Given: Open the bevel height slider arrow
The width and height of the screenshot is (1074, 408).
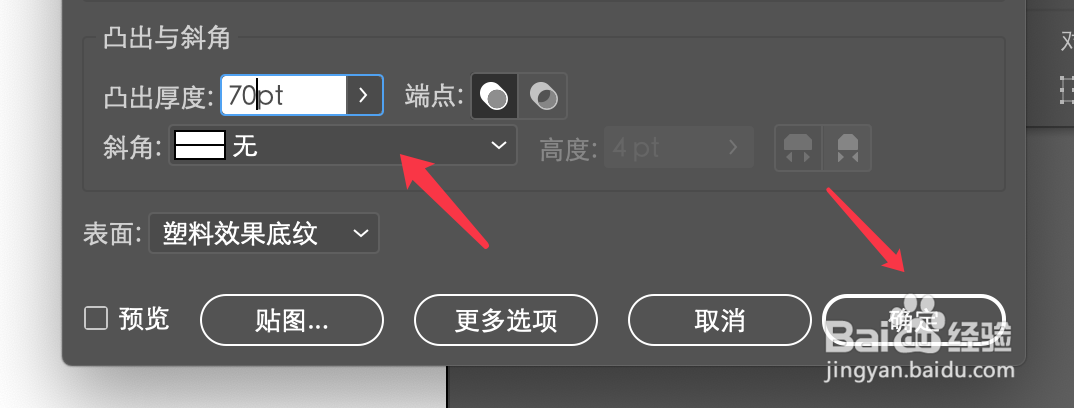Looking at the screenshot, I should click(734, 147).
